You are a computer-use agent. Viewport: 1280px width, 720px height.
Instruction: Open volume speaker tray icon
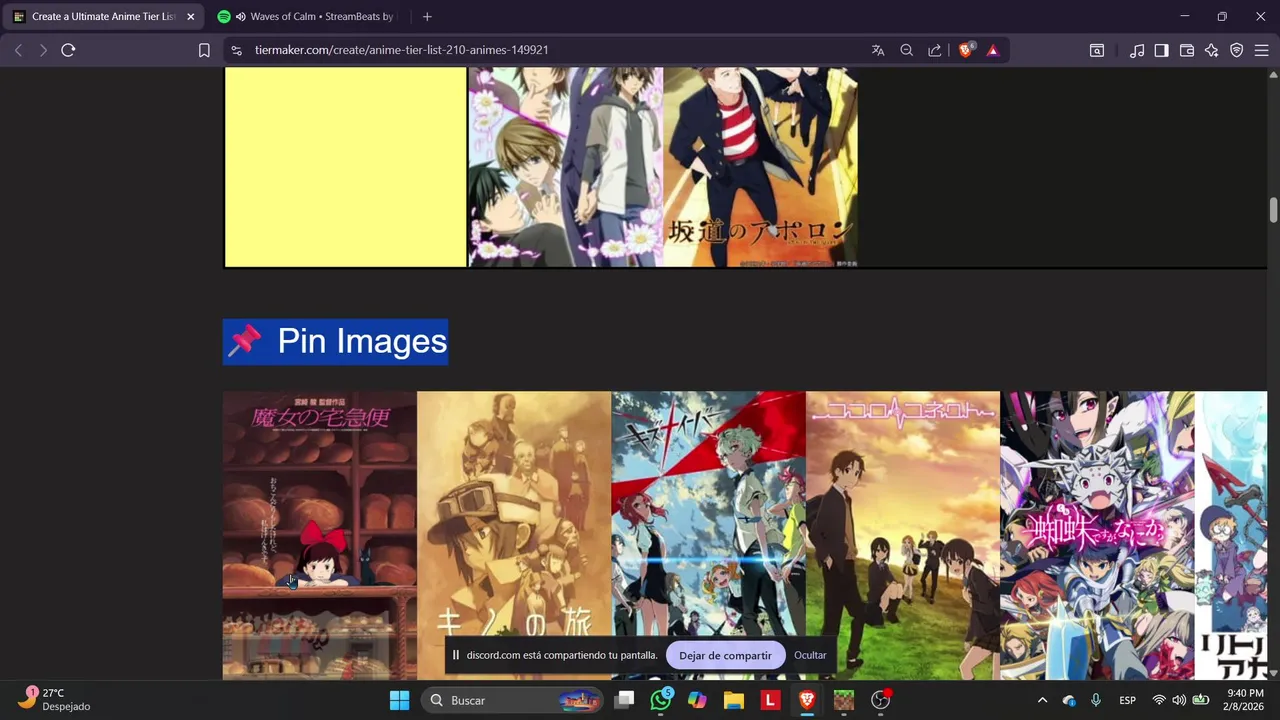point(1179,700)
